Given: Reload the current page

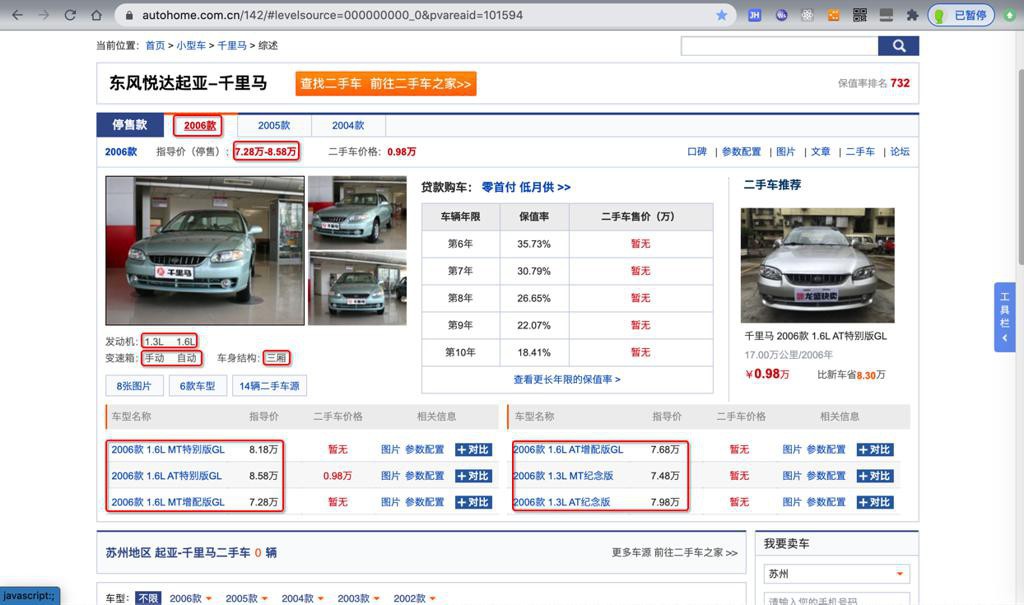Looking at the screenshot, I should 70,15.
